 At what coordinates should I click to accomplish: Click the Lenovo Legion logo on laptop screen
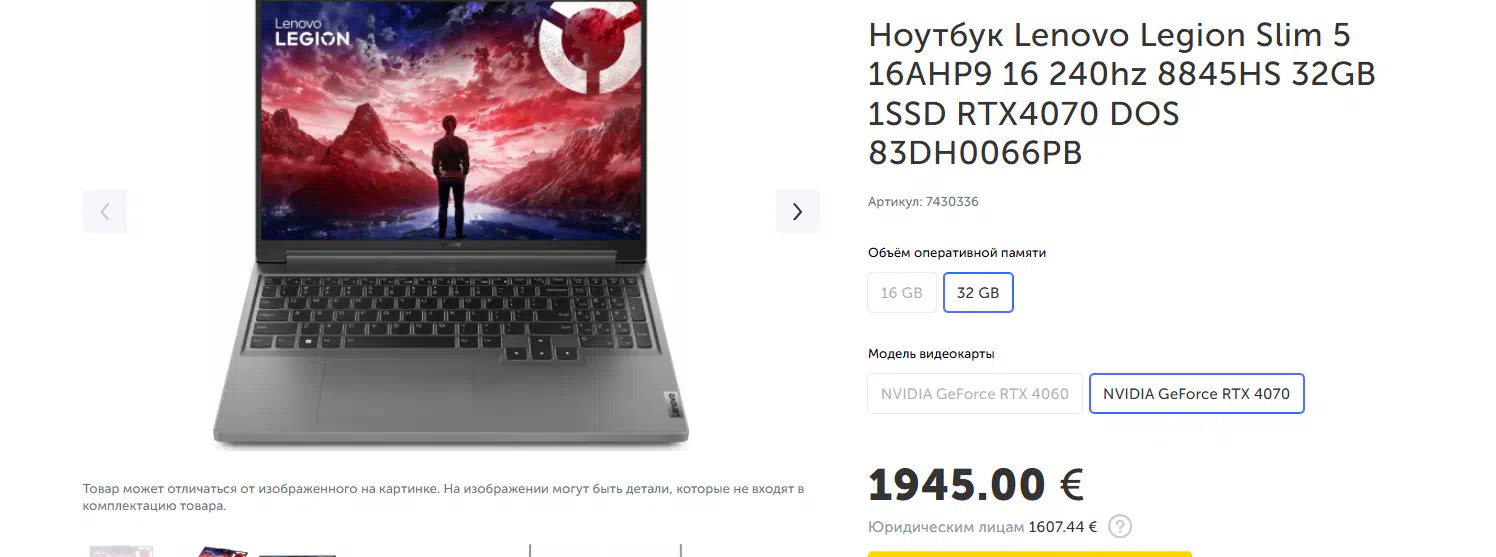click(x=312, y=32)
